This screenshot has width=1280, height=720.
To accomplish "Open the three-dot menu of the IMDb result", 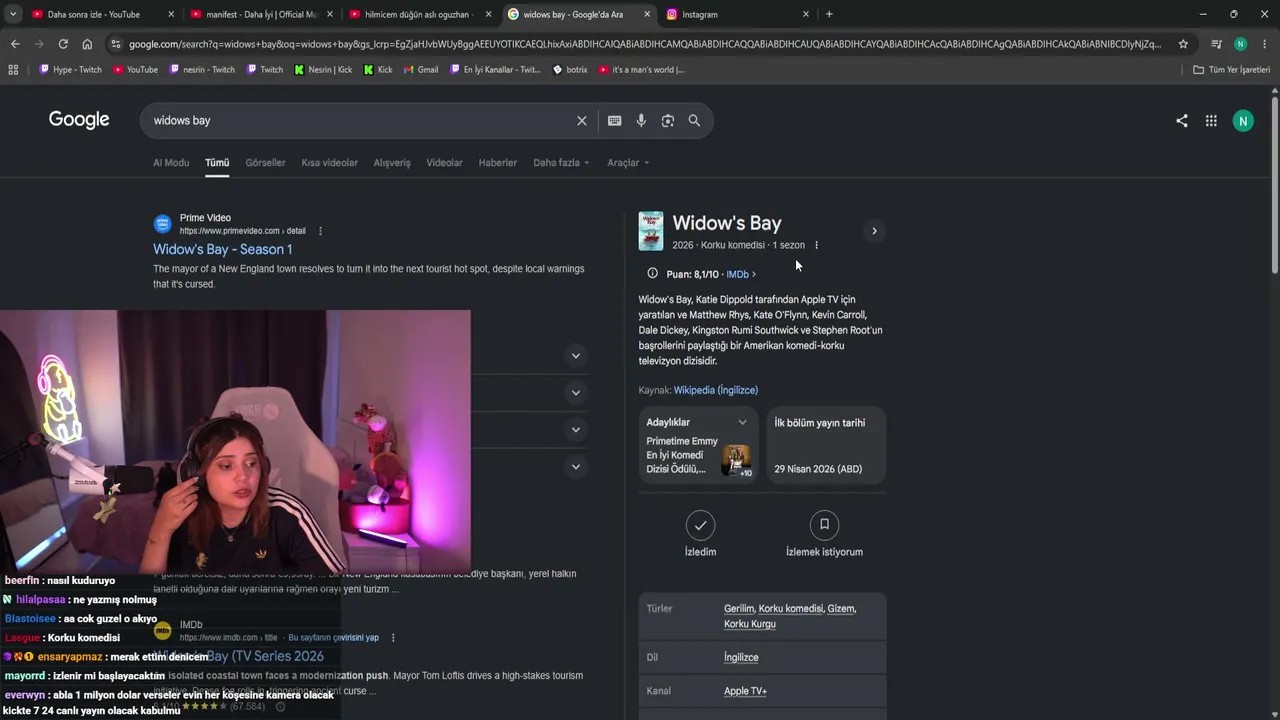I will [392, 638].
